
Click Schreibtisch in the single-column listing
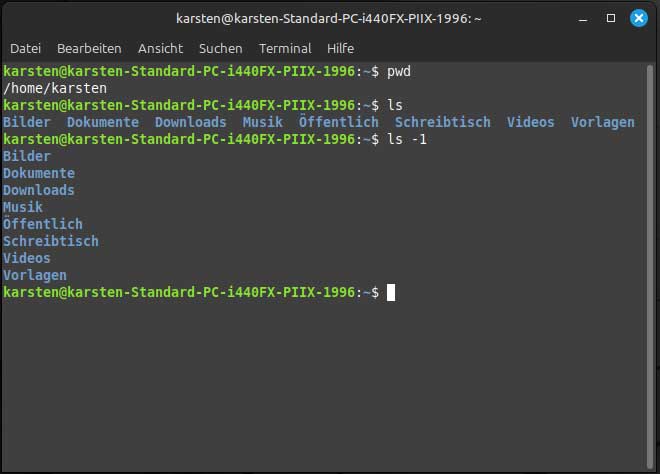(x=51, y=241)
